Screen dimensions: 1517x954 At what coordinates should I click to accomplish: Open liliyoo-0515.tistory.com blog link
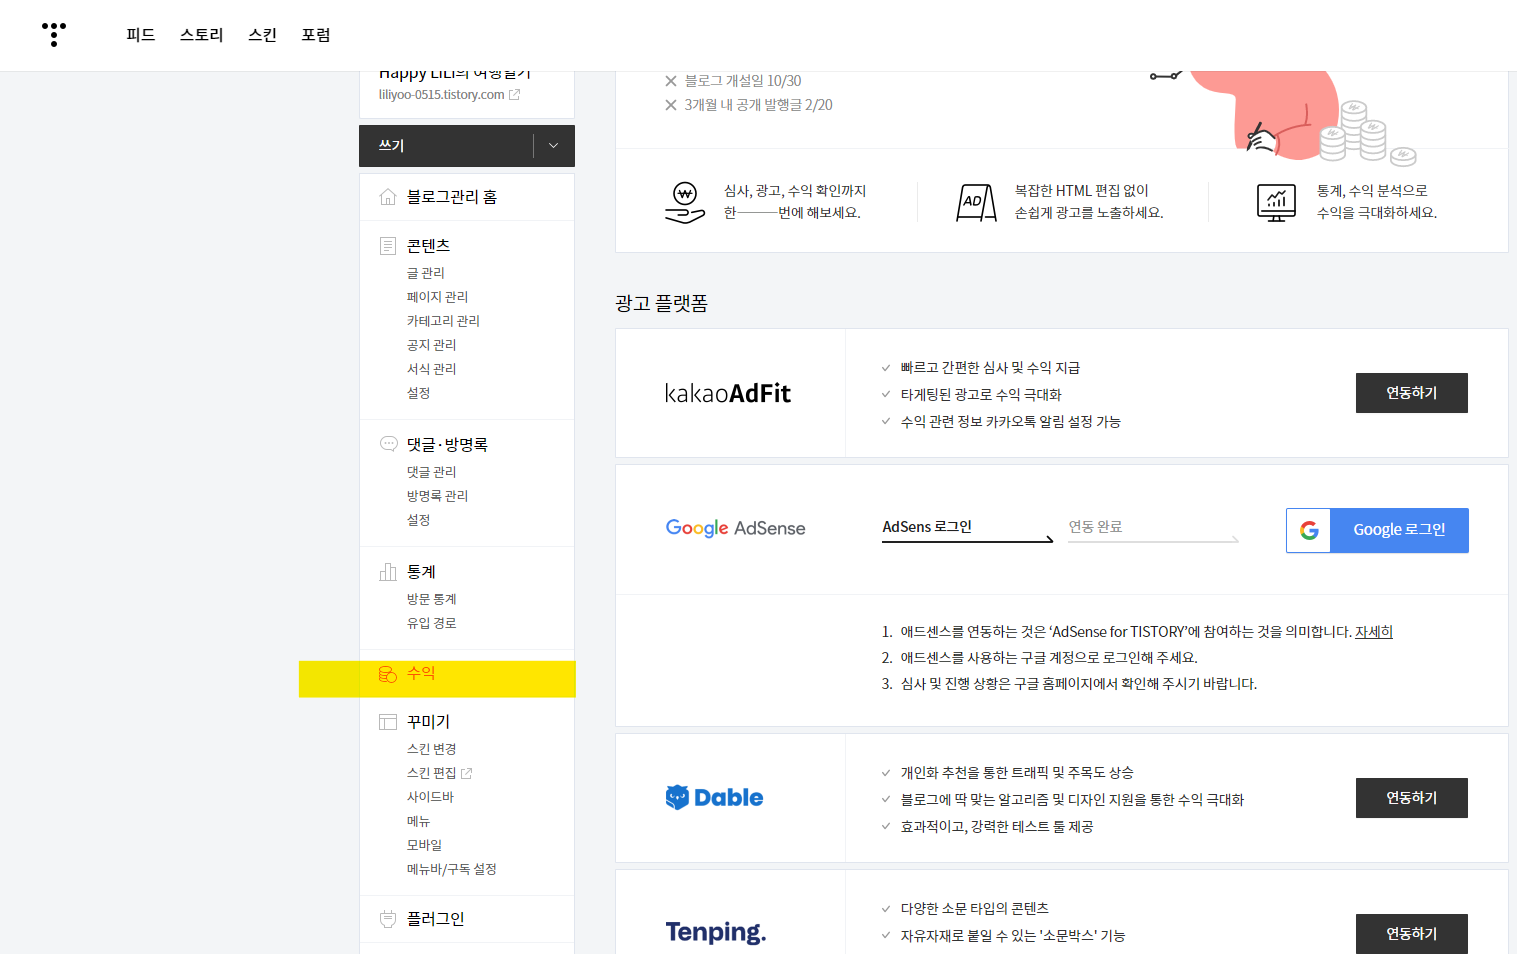(441, 95)
